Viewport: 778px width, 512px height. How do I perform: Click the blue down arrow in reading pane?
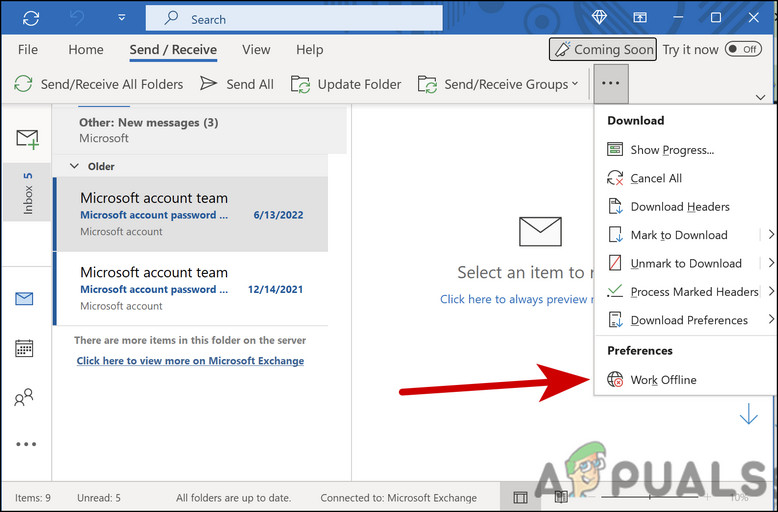coord(749,414)
